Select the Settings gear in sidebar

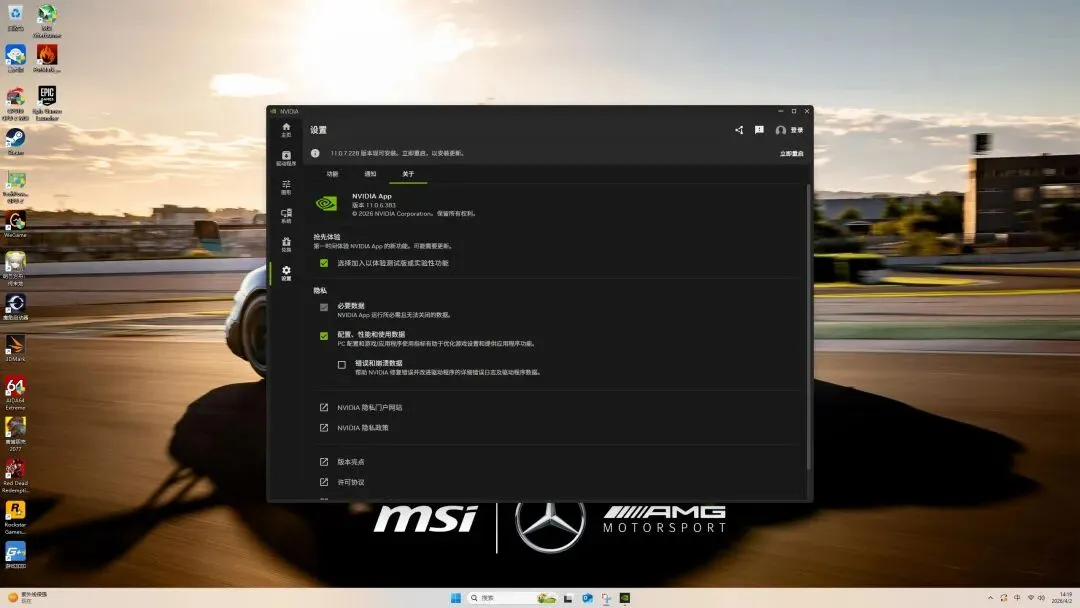click(x=286, y=273)
